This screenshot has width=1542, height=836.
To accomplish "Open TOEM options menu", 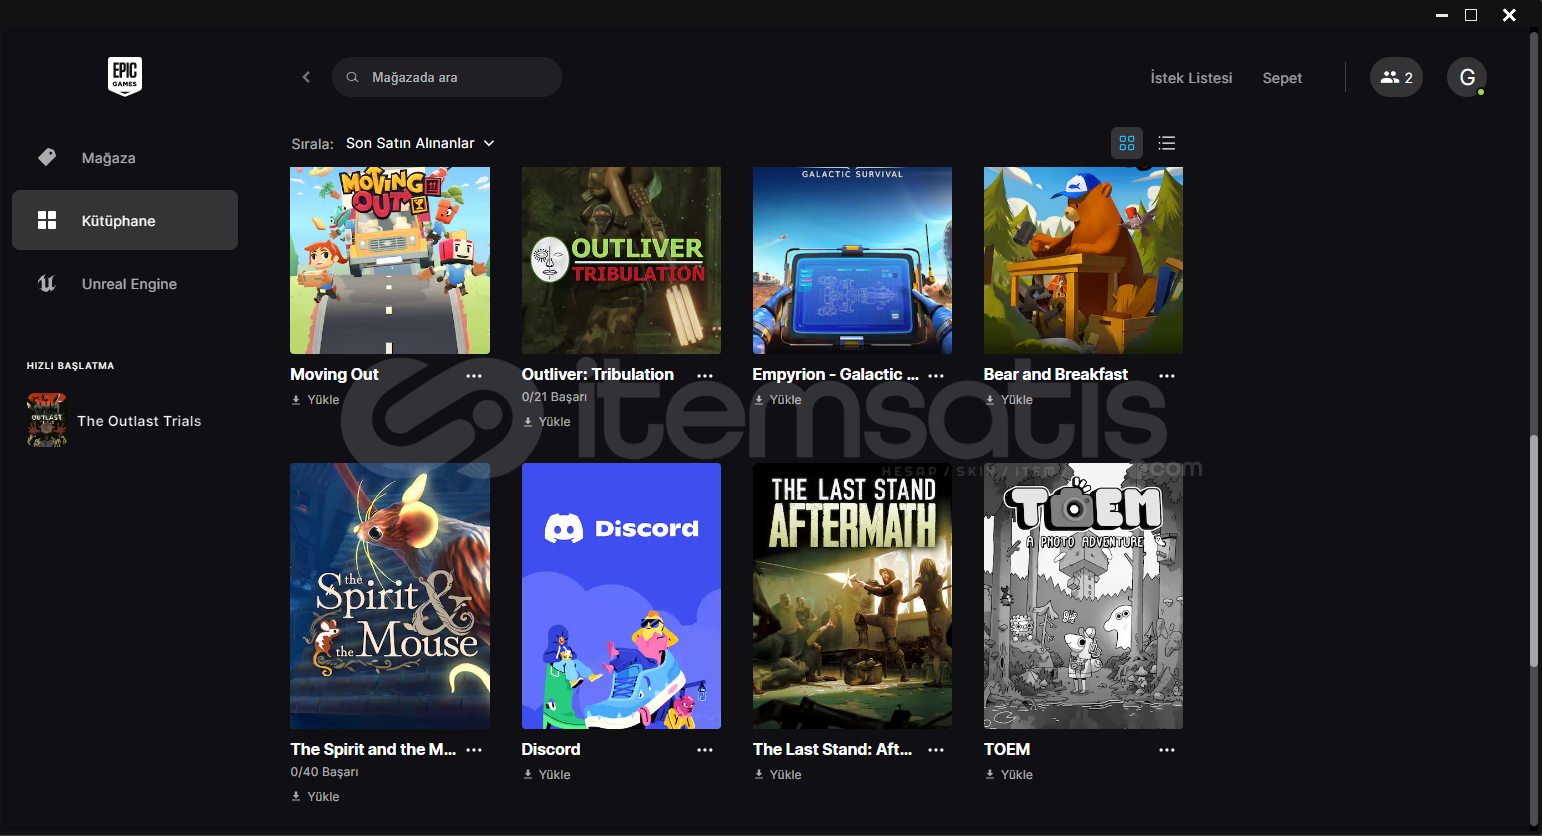I will 1167,750.
